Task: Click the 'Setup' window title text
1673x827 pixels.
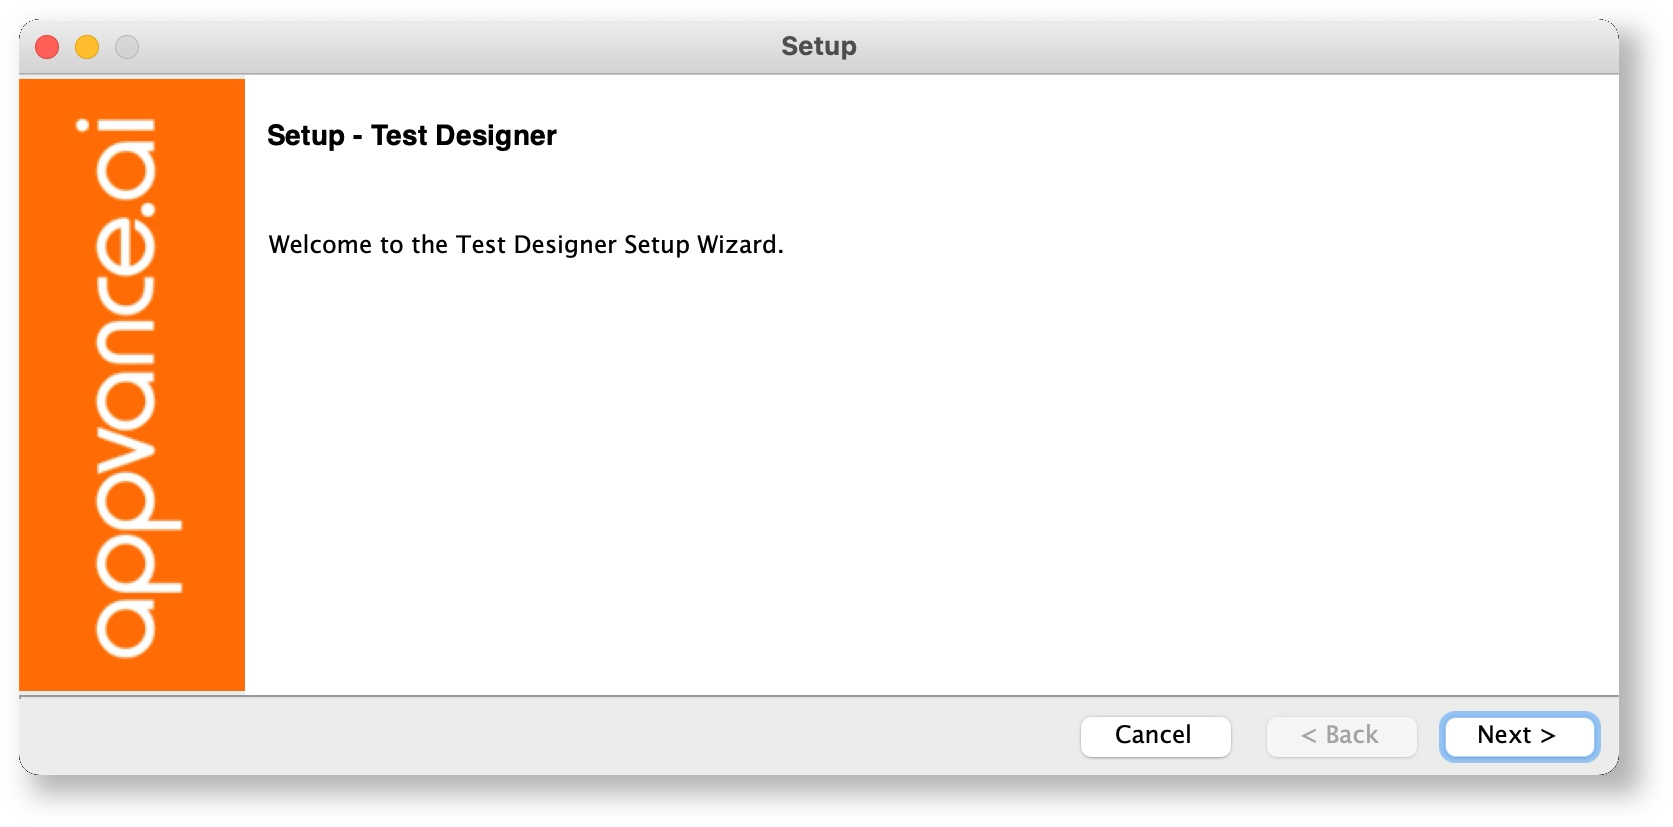Action: pos(819,46)
